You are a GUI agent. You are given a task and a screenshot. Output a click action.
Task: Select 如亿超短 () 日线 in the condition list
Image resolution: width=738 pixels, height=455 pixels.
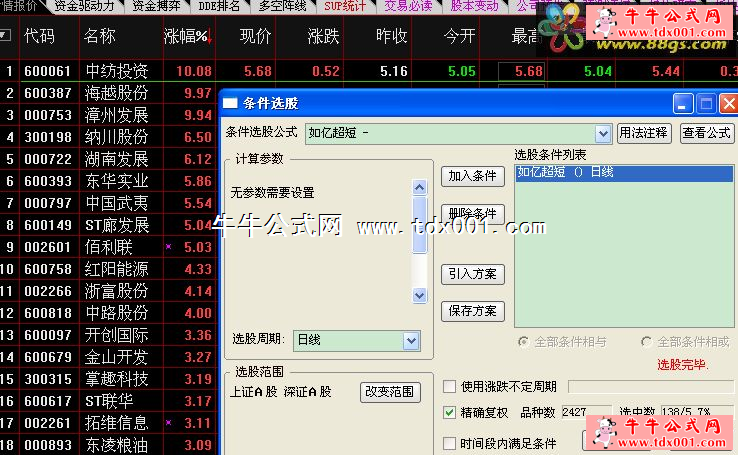point(624,173)
